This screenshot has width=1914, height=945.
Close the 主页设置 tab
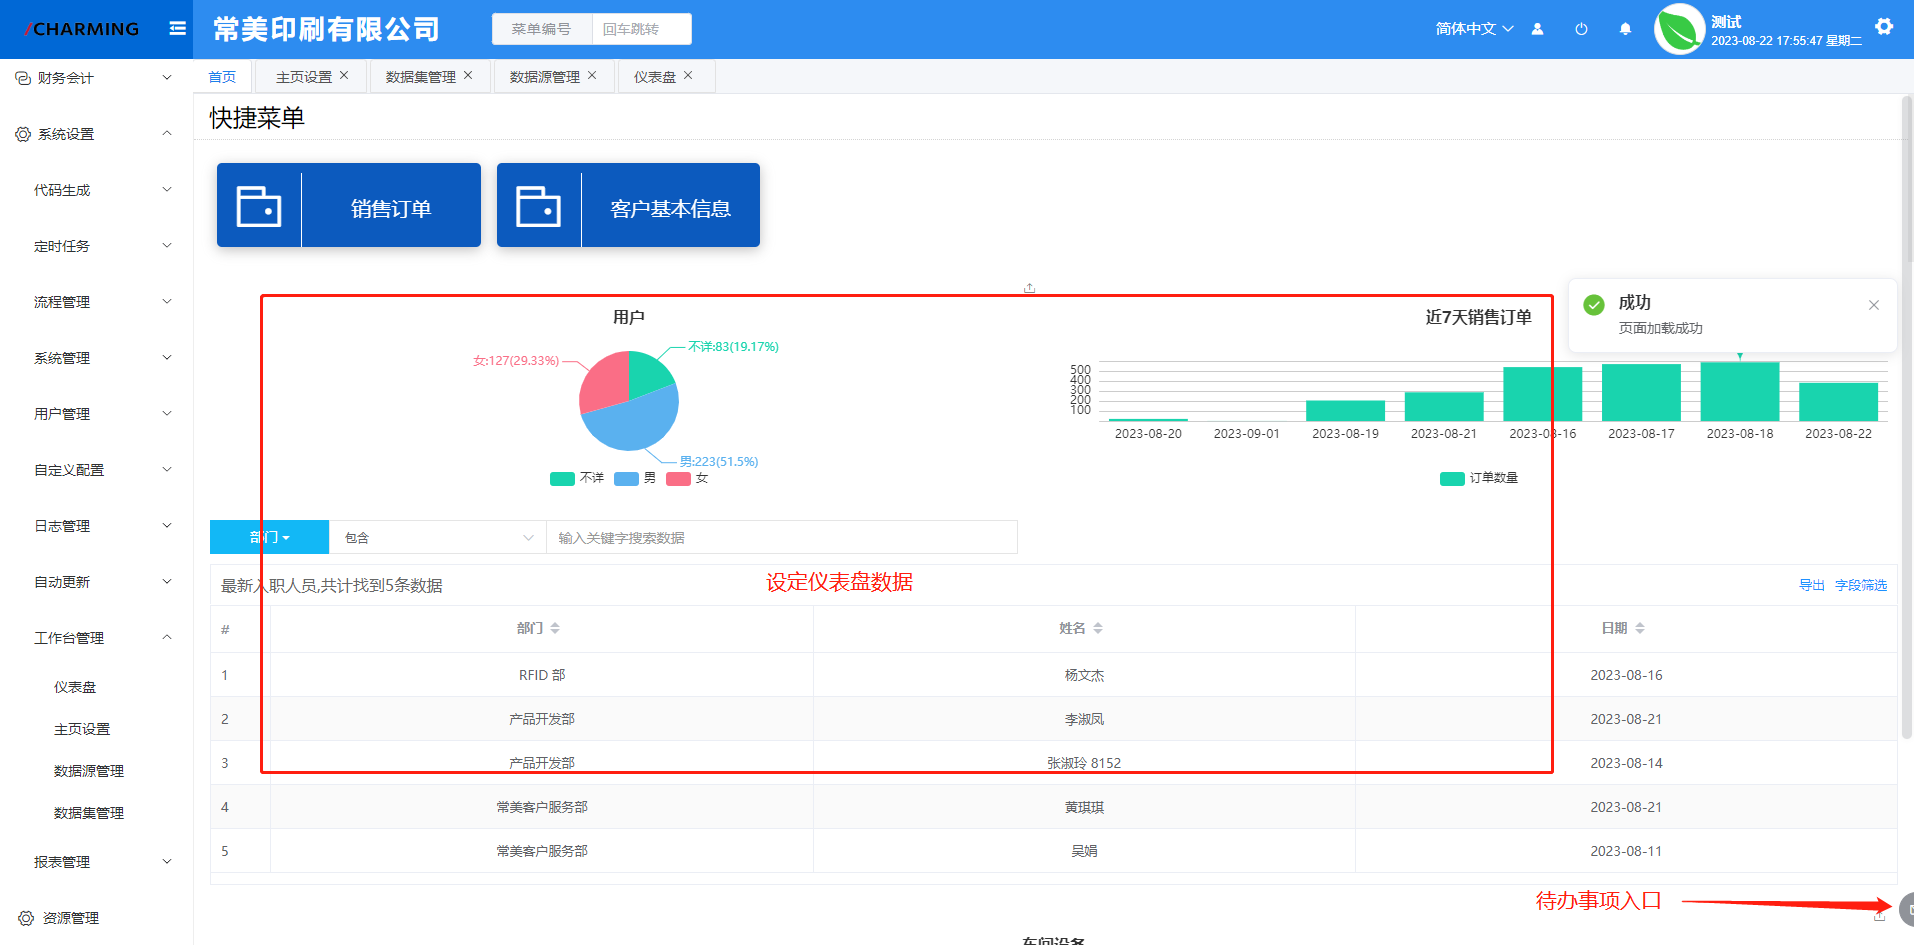click(x=344, y=75)
